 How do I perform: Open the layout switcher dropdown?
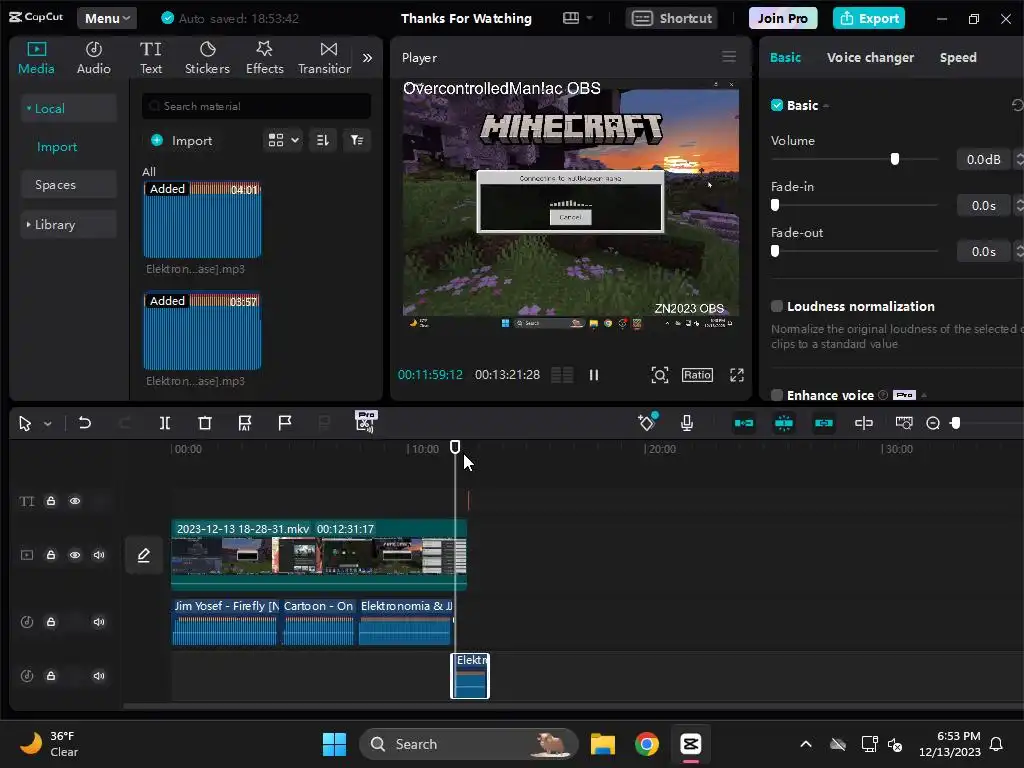[x=578, y=18]
